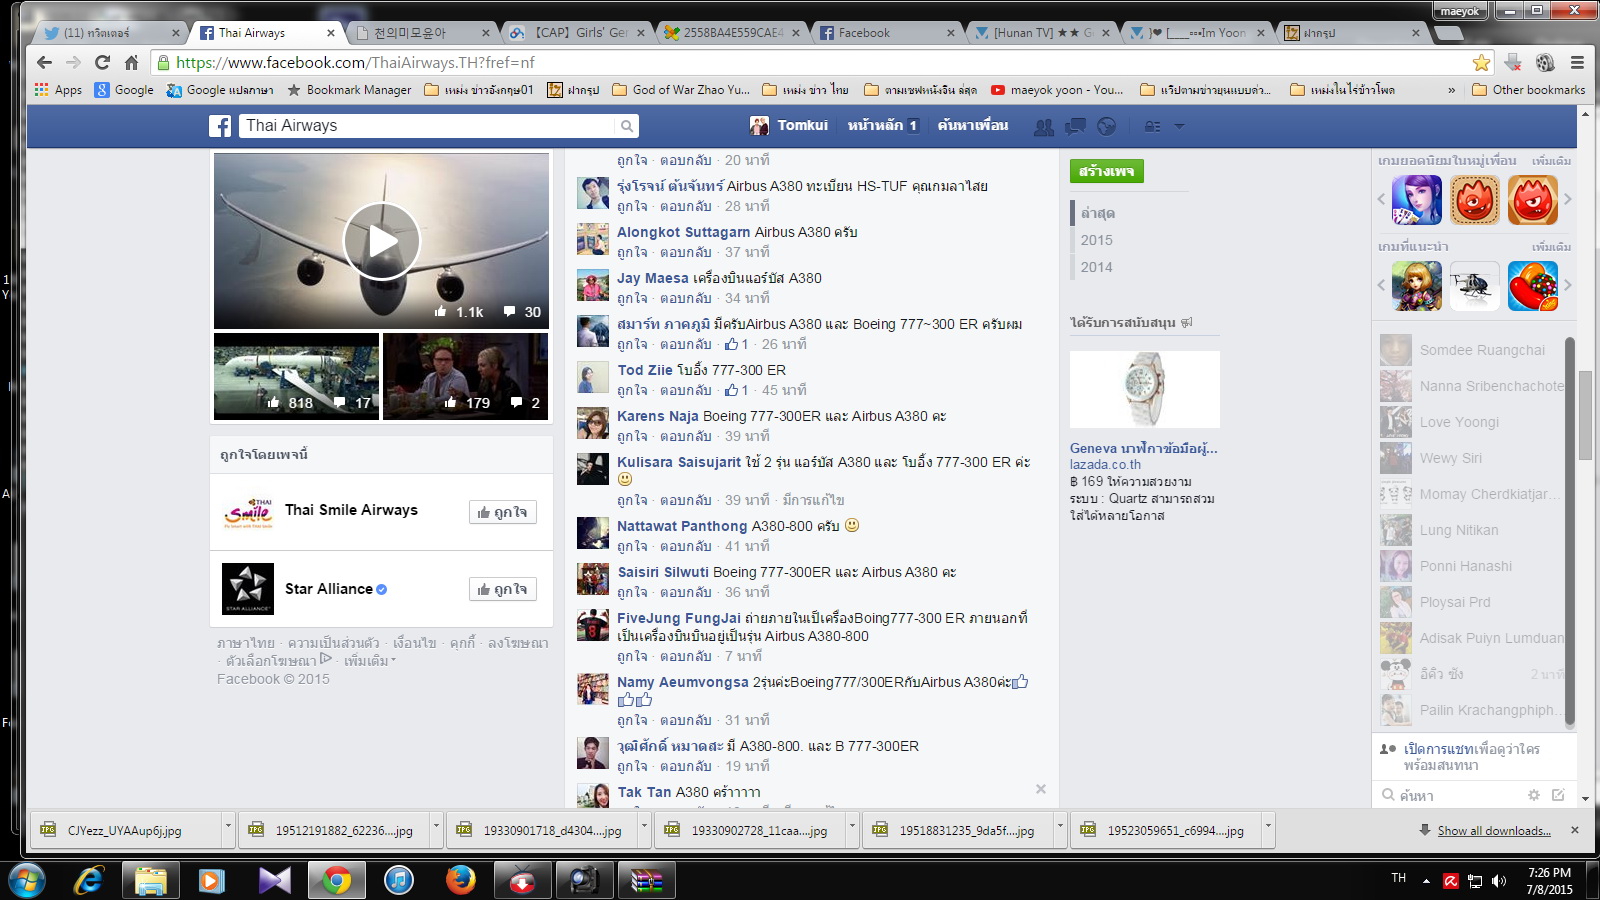
Task: Open Apps shortcut in bookmarks bar
Action: click(58, 90)
